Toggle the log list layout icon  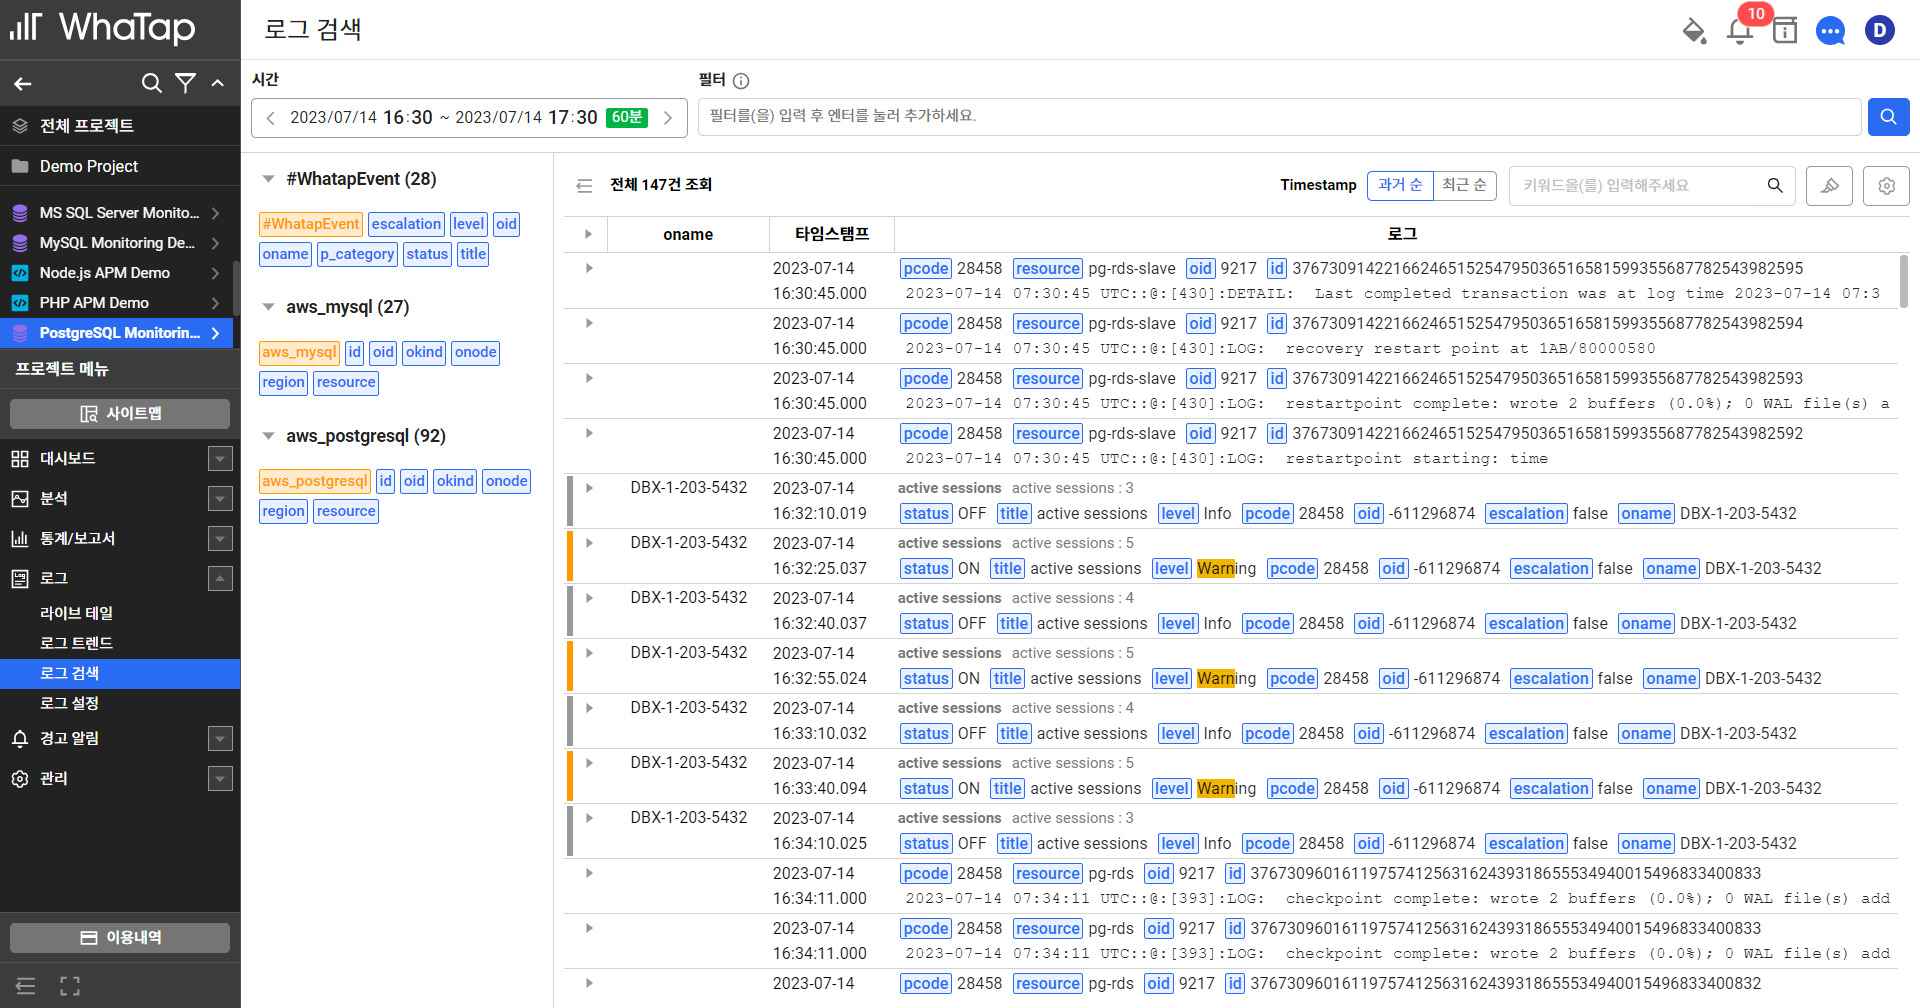tap(585, 185)
